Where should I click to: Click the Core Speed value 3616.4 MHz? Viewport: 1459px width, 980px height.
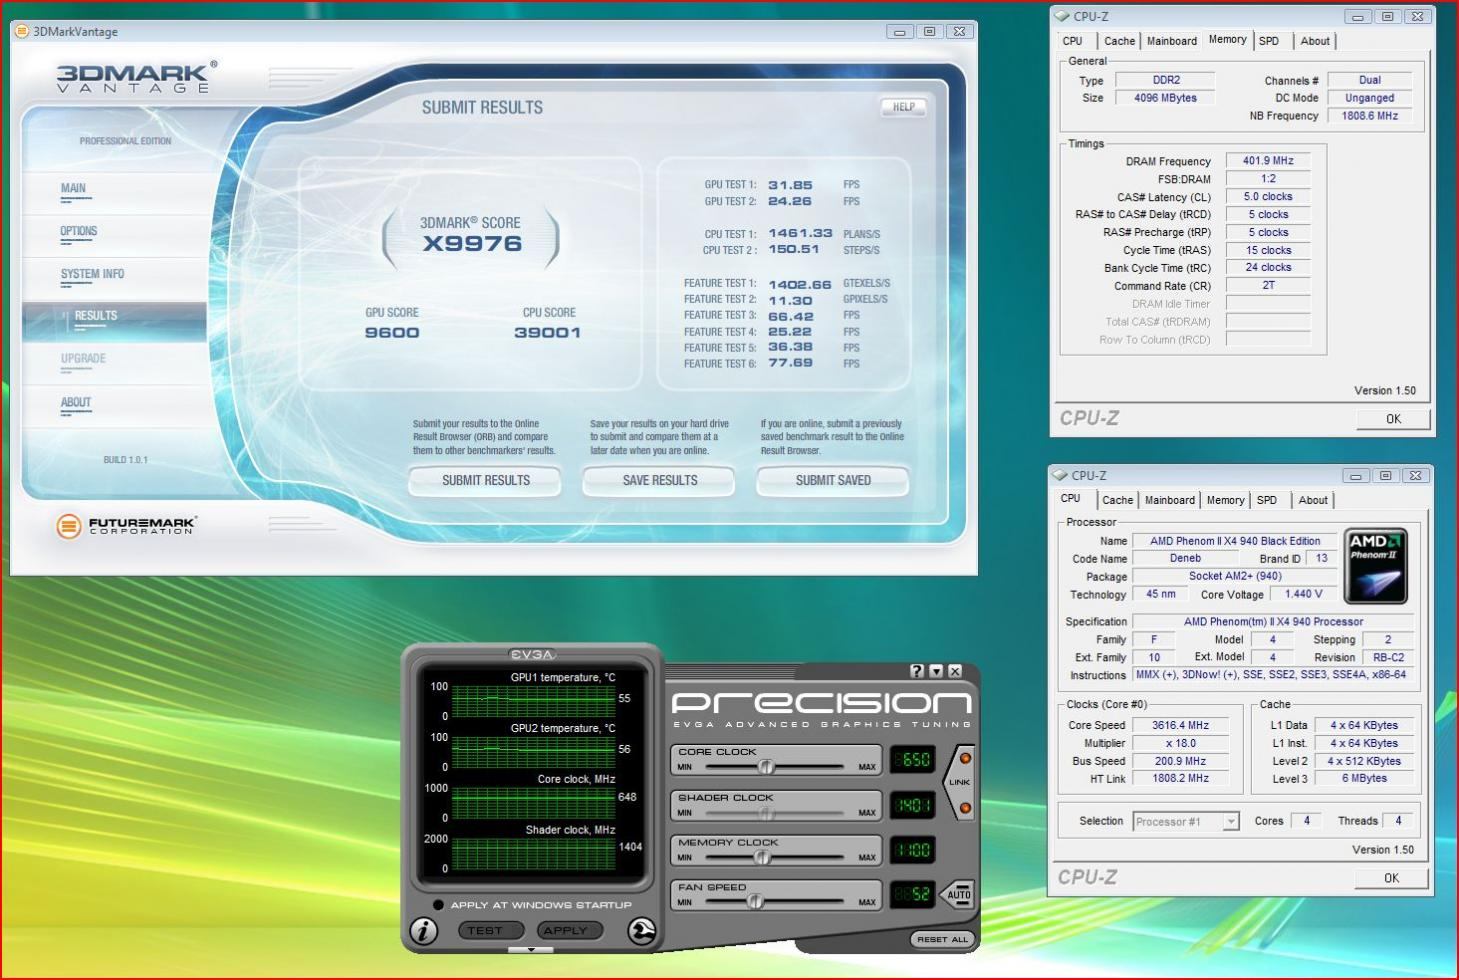1180,726
